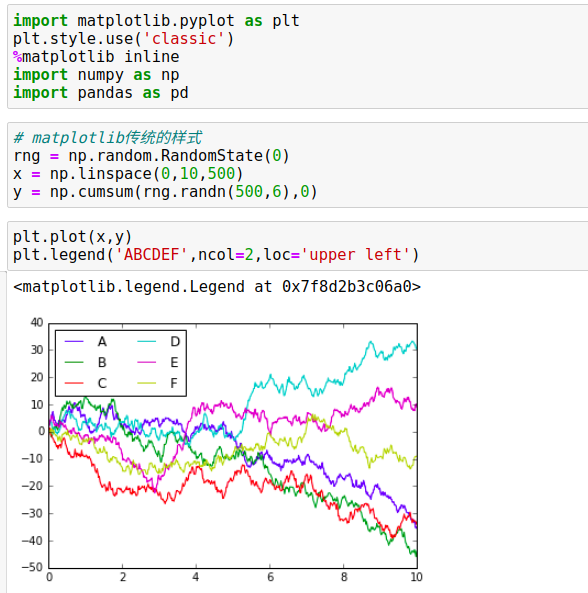Click the x-axis tick label '2'

coord(123,577)
